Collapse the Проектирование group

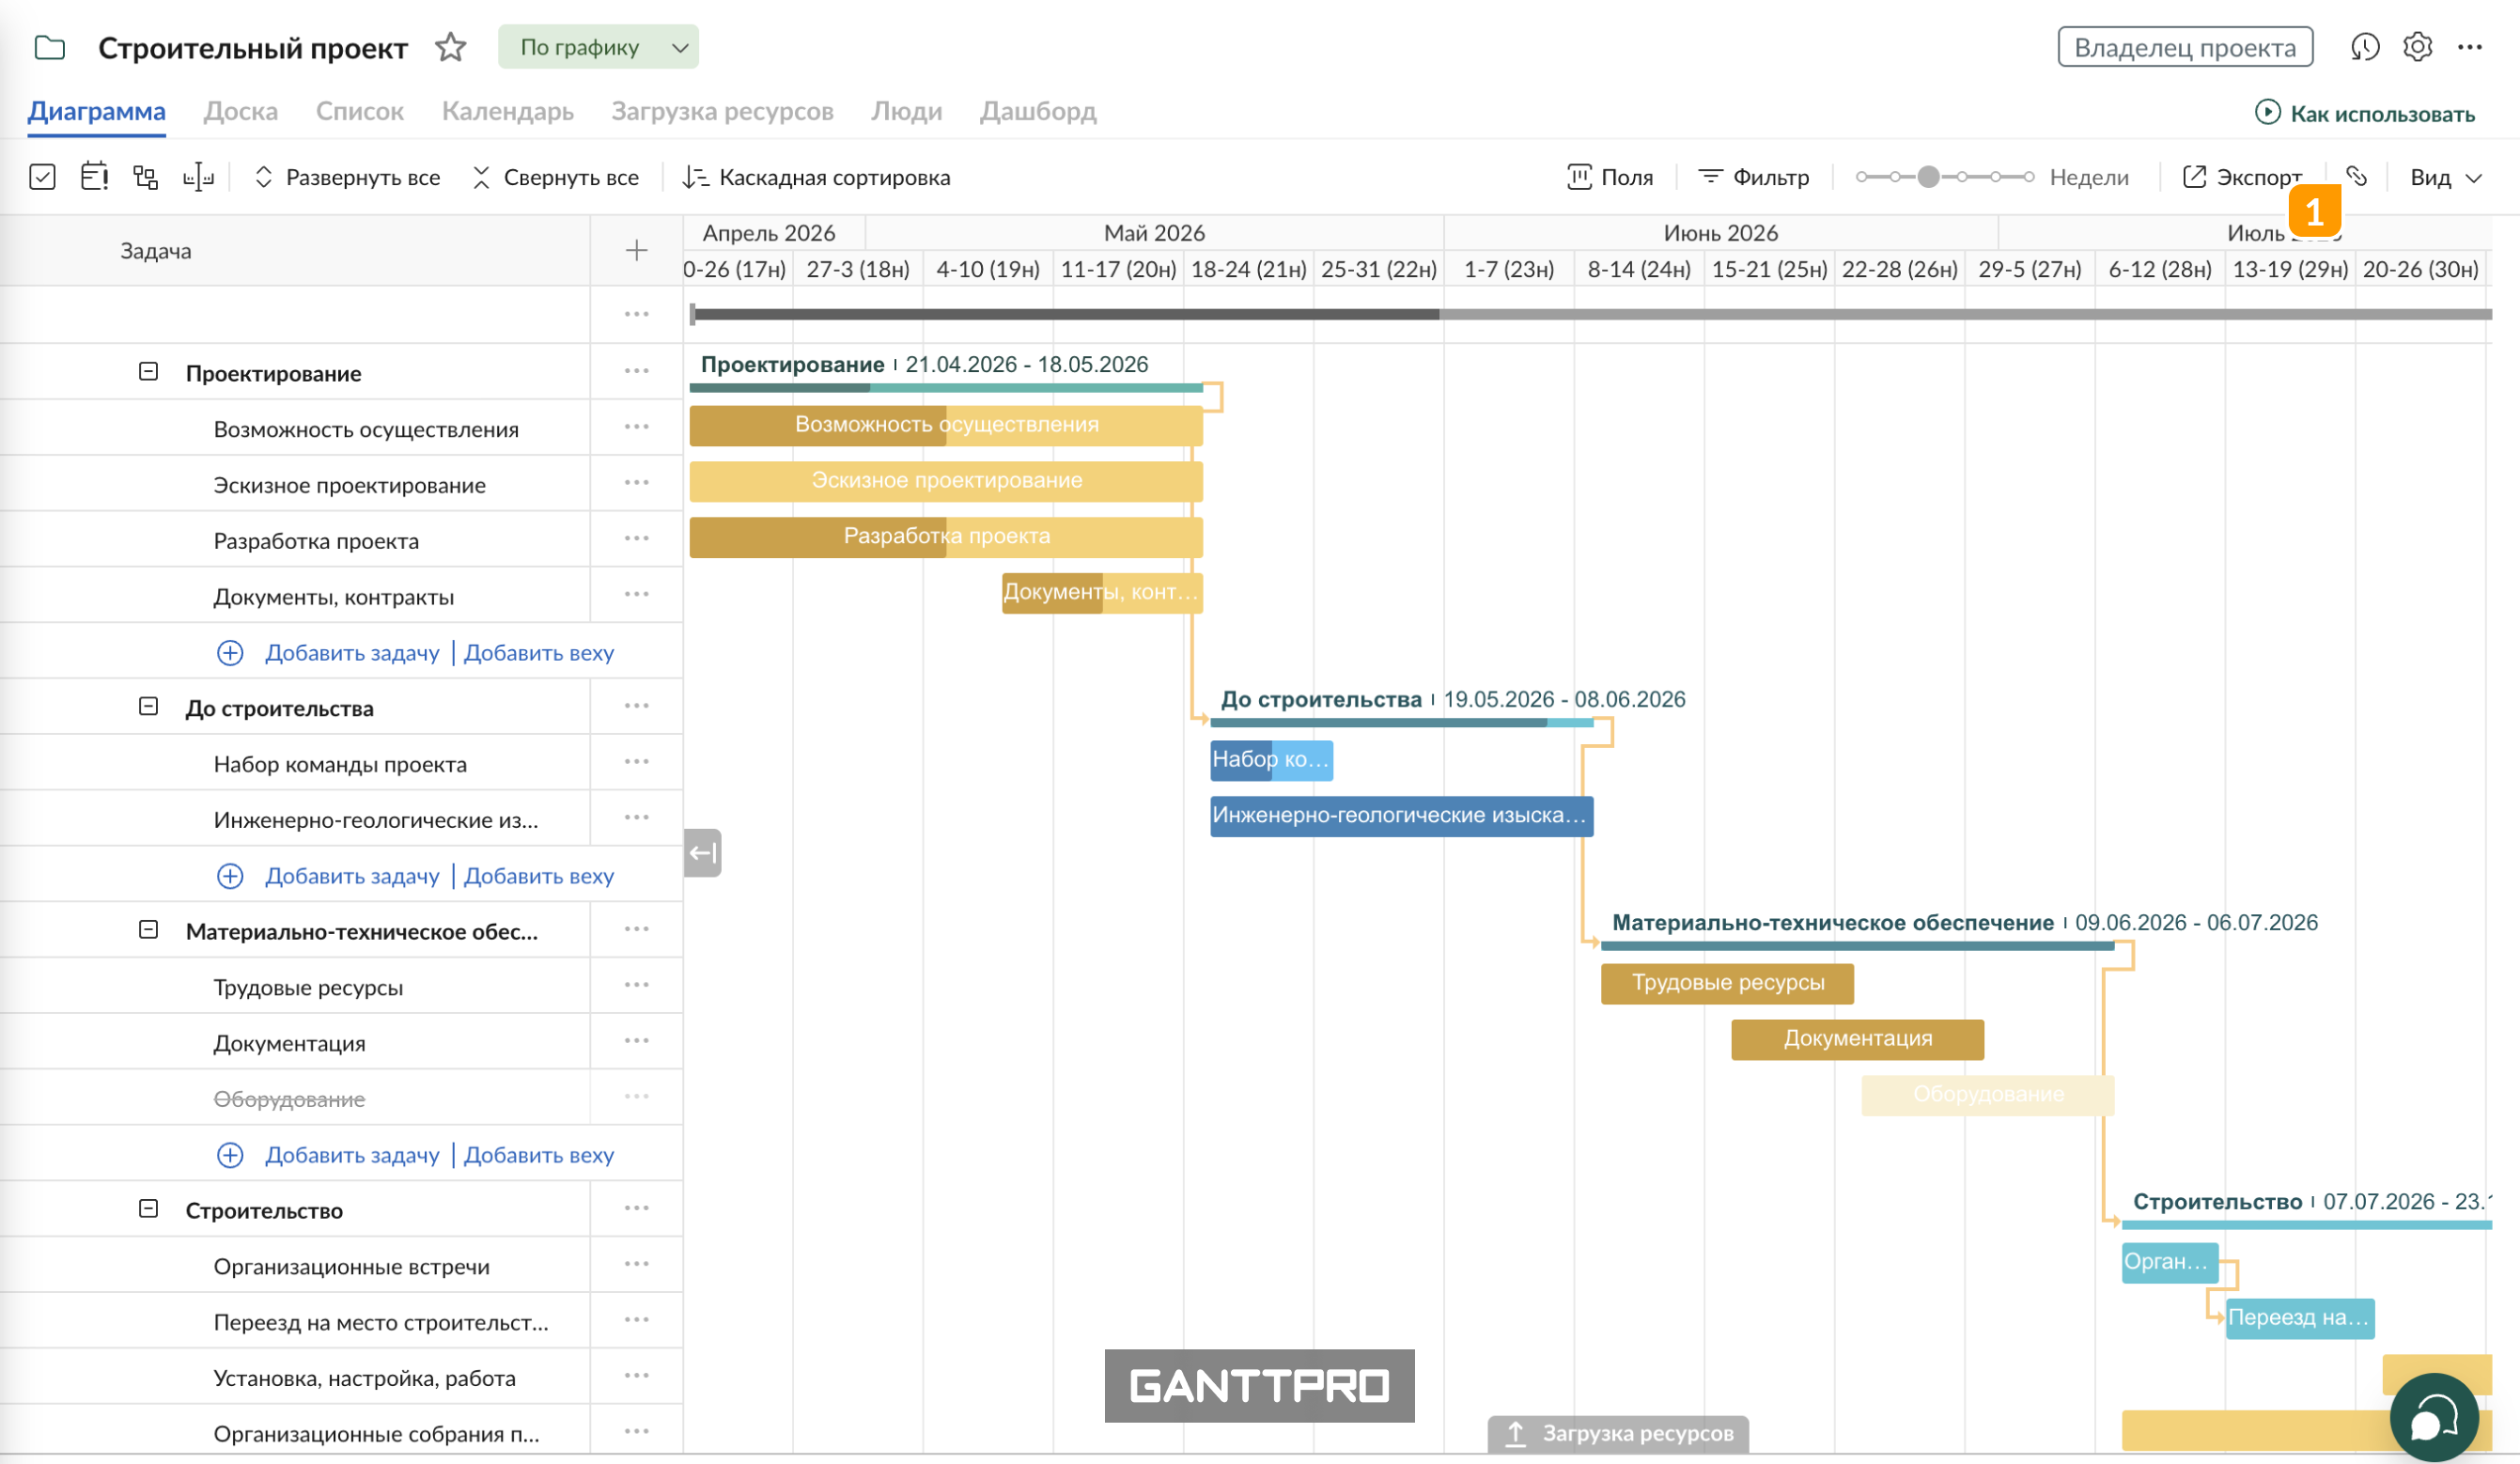pyautogui.click(x=148, y=372)
